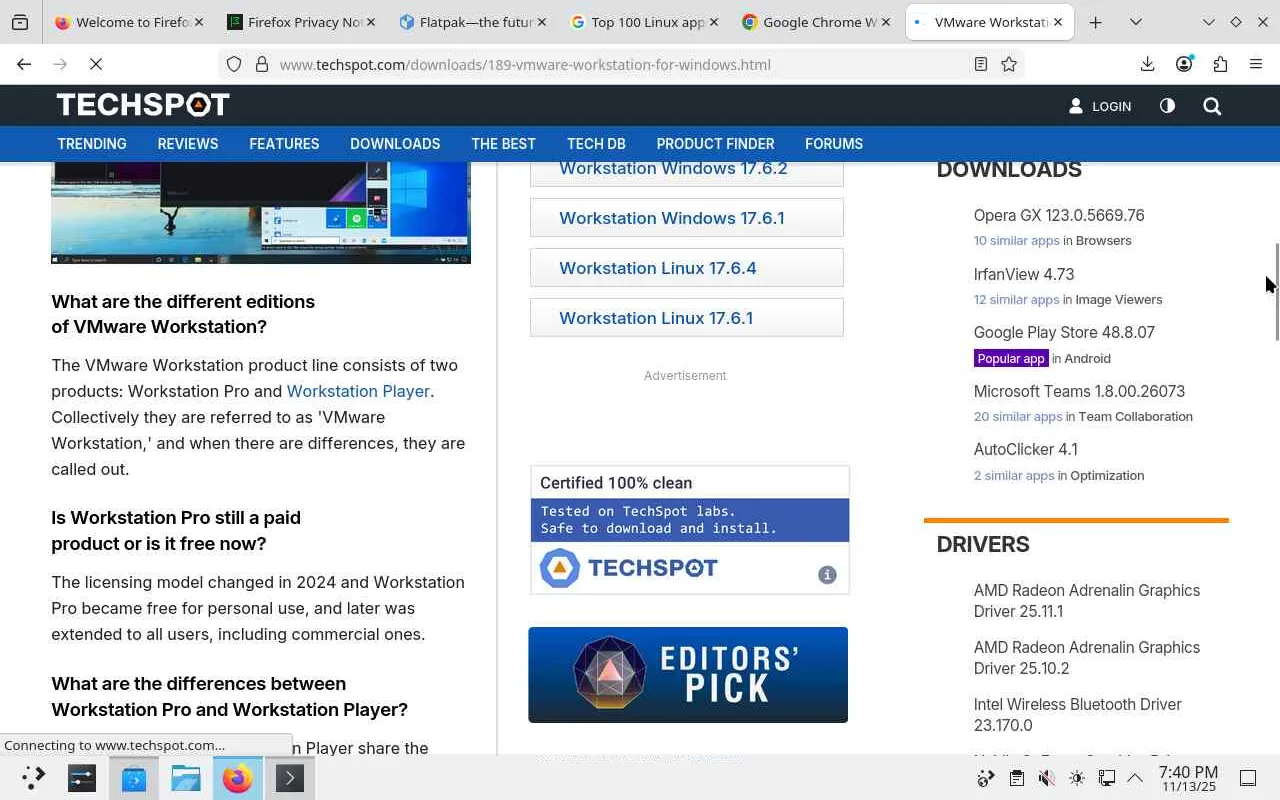Image resolution: width=1280 pixels, height=800 pixels.
Task: Open the Firefox downloads panel
Action: click(x=1147, y=64)
